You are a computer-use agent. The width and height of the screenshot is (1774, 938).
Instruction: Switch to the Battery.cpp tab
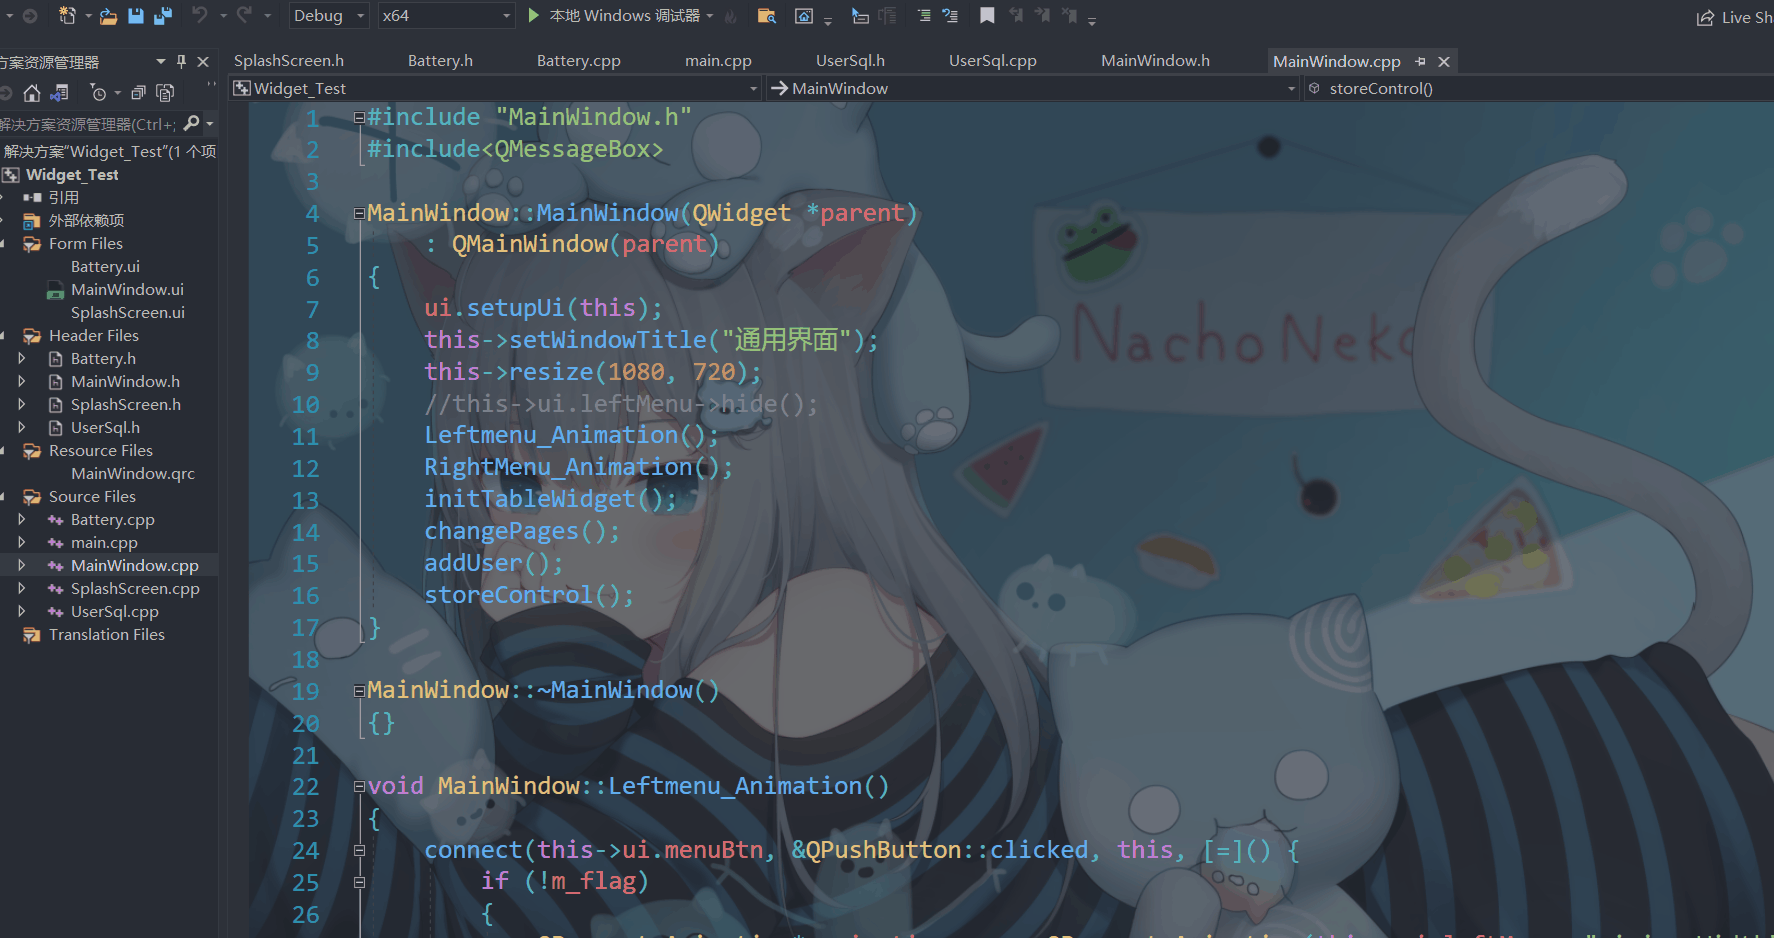pyautogui.click(x=578, y=61)
